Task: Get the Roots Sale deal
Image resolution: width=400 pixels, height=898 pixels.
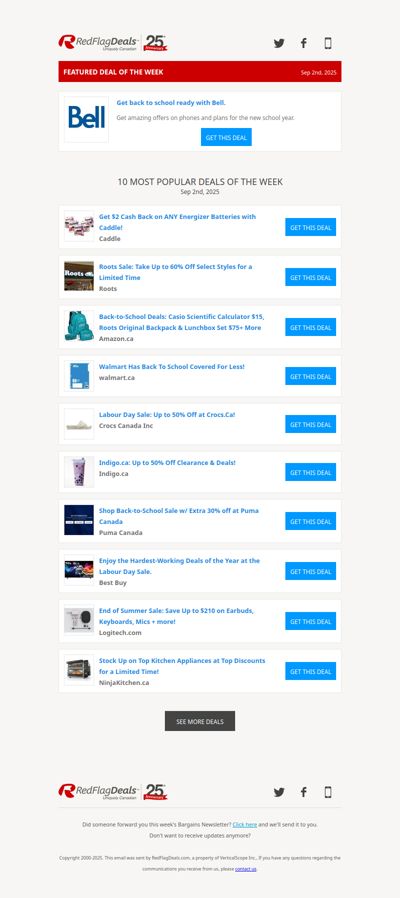Action: 311,277
